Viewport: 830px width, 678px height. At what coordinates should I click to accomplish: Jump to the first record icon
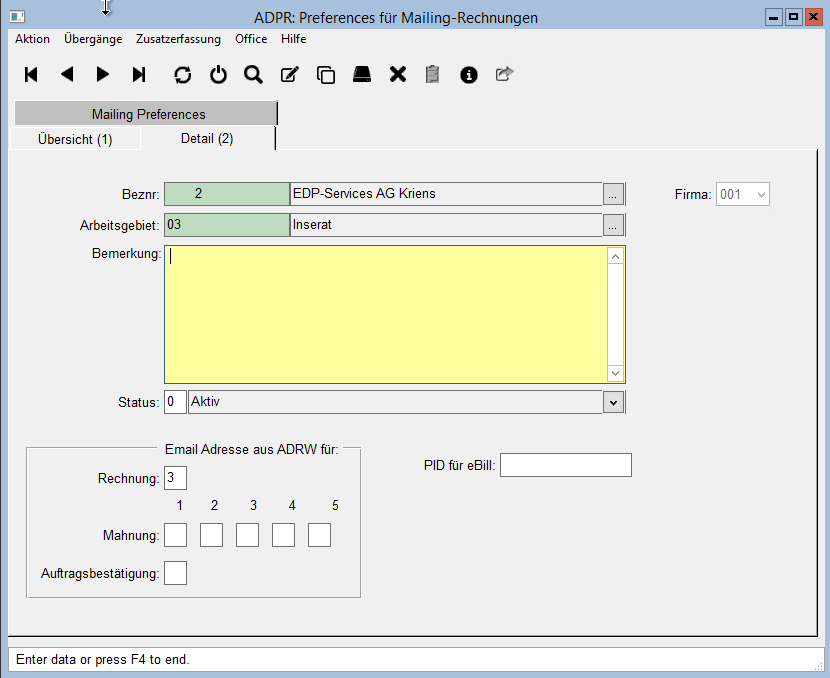coord(31,74)
